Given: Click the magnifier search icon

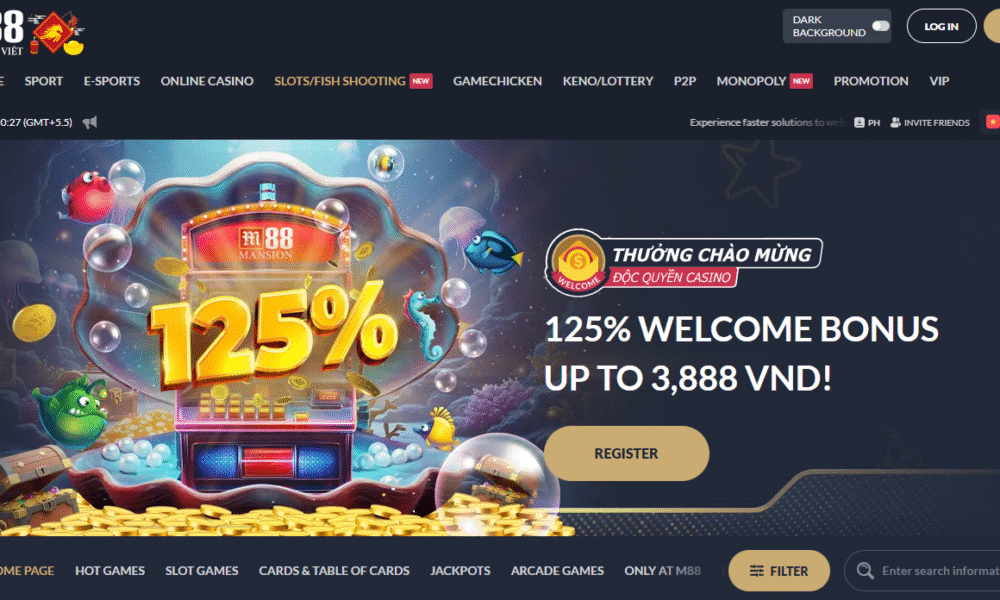Looking at the screenshot, I should (865, 571).
